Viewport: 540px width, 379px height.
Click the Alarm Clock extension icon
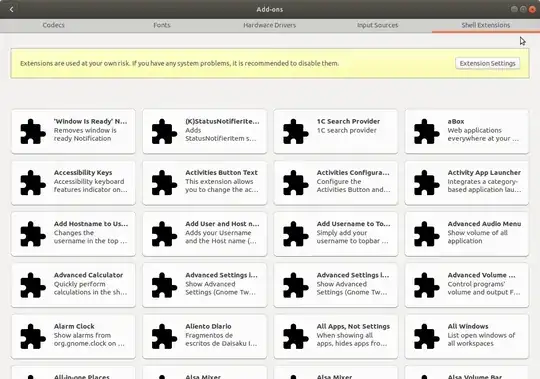pyautogui.click(x=33, y=336)
